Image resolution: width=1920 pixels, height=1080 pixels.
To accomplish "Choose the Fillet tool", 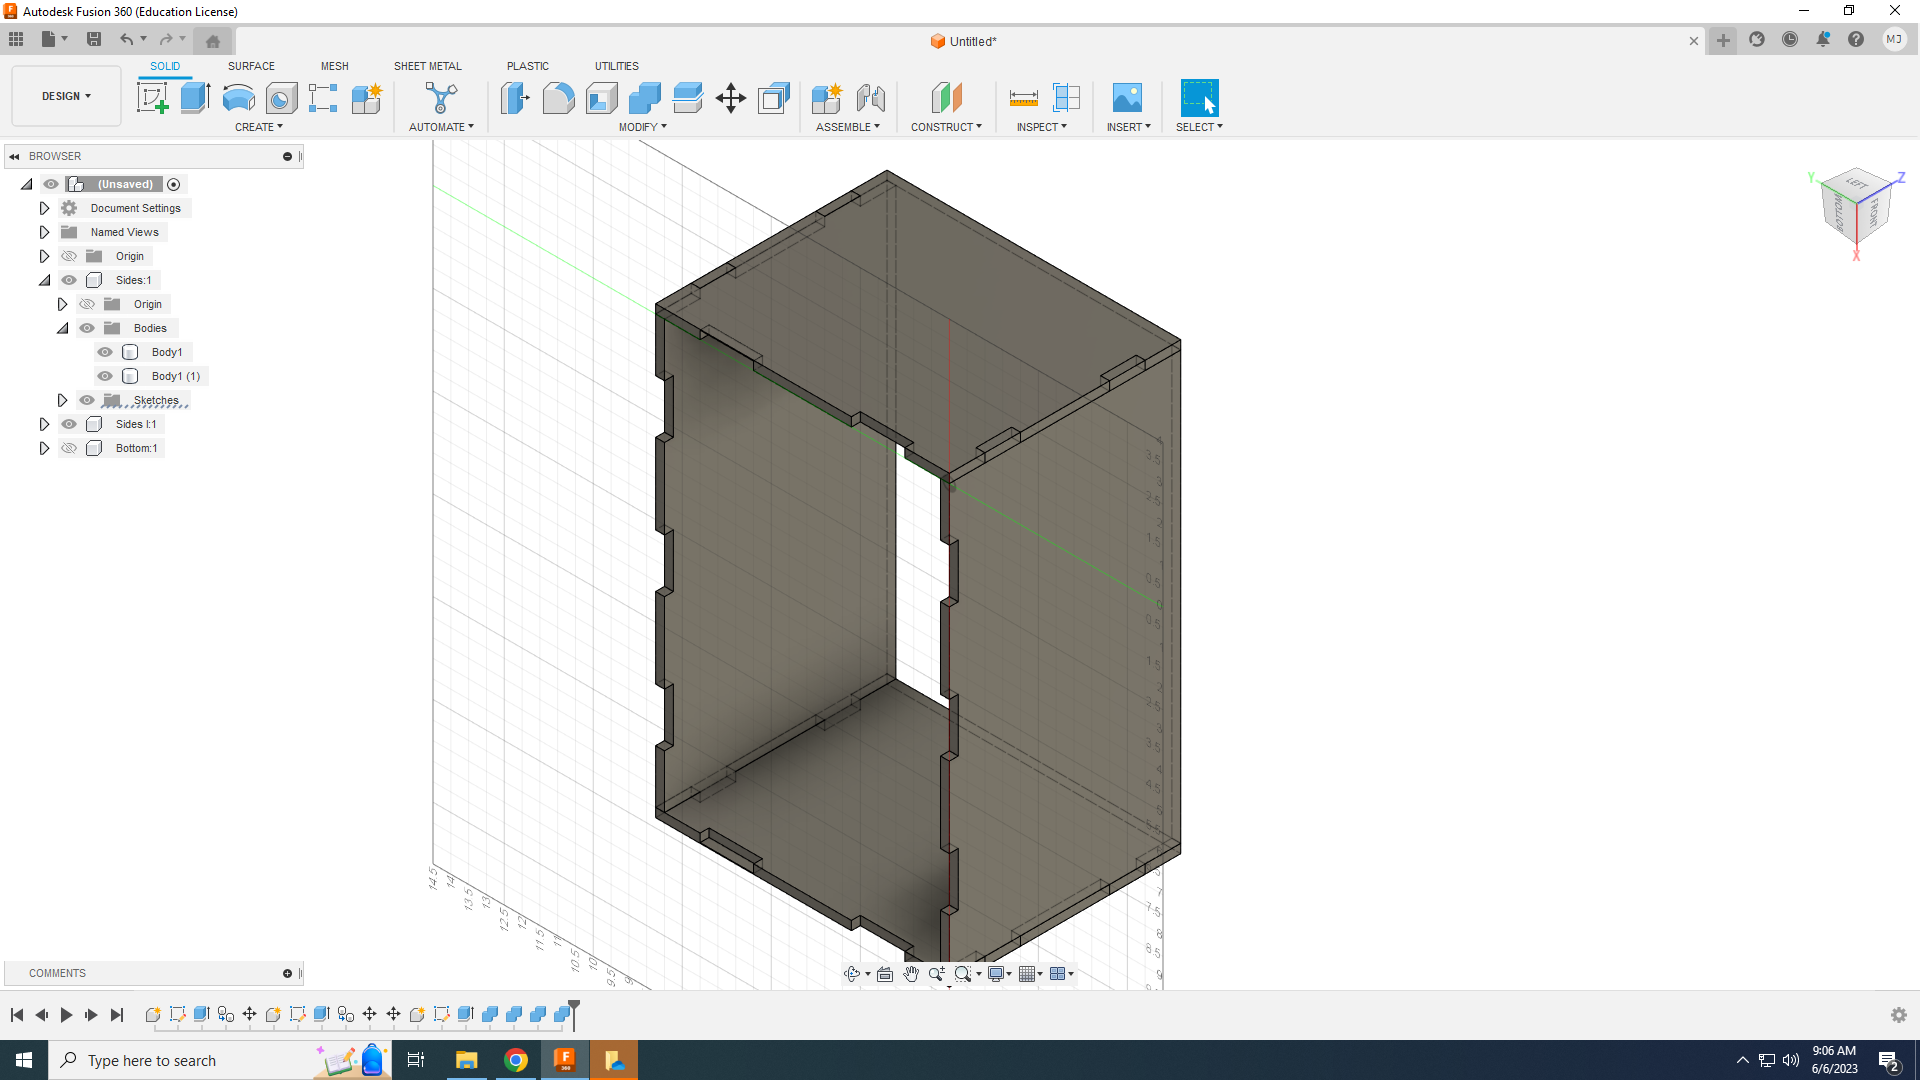I will 558,98.
